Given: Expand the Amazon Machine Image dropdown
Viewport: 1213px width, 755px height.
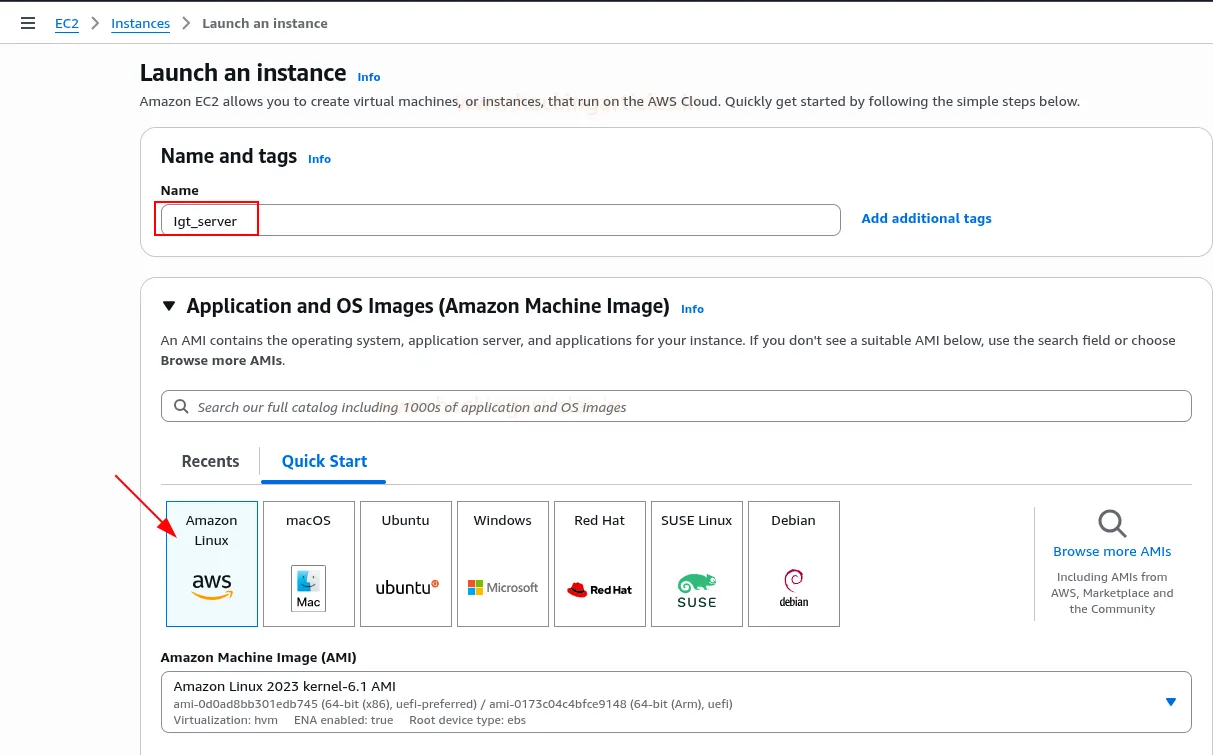Looking at the screenshot, I should coord(1172,701).
